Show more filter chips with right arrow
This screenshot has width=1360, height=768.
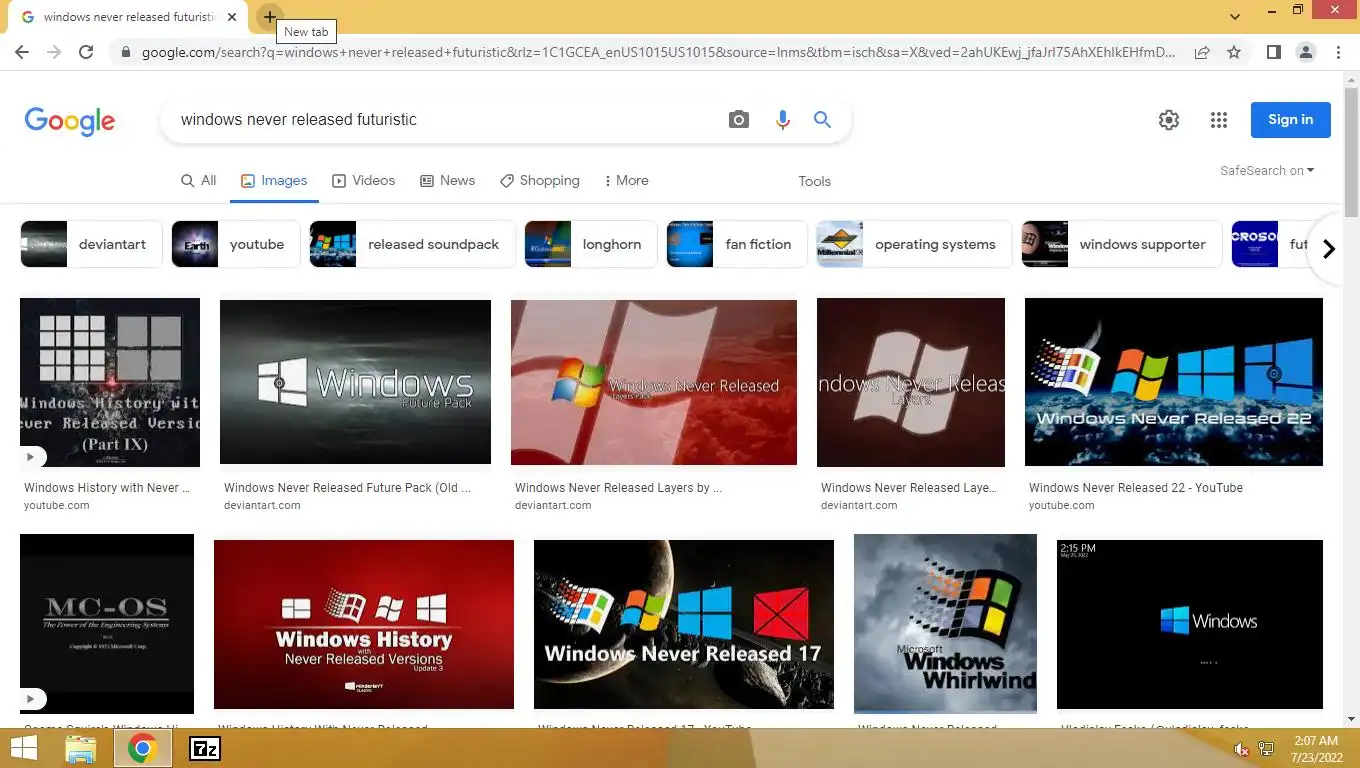(x=1328, y=249)
